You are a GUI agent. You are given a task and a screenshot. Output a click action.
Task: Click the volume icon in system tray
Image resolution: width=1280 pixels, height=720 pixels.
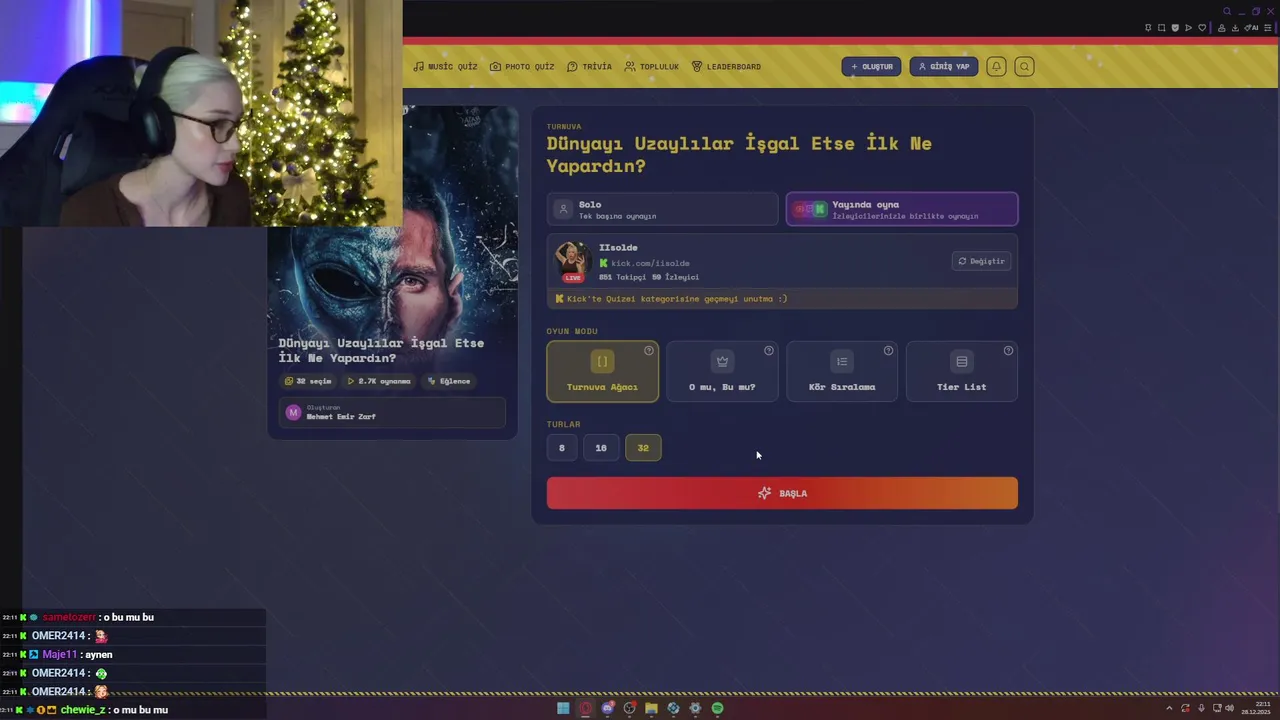[1229, 708]
